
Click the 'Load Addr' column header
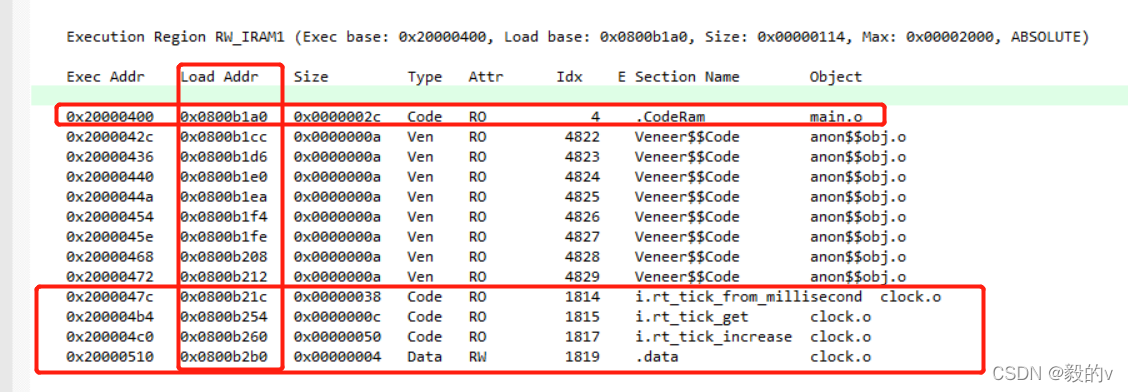[219, 76]
